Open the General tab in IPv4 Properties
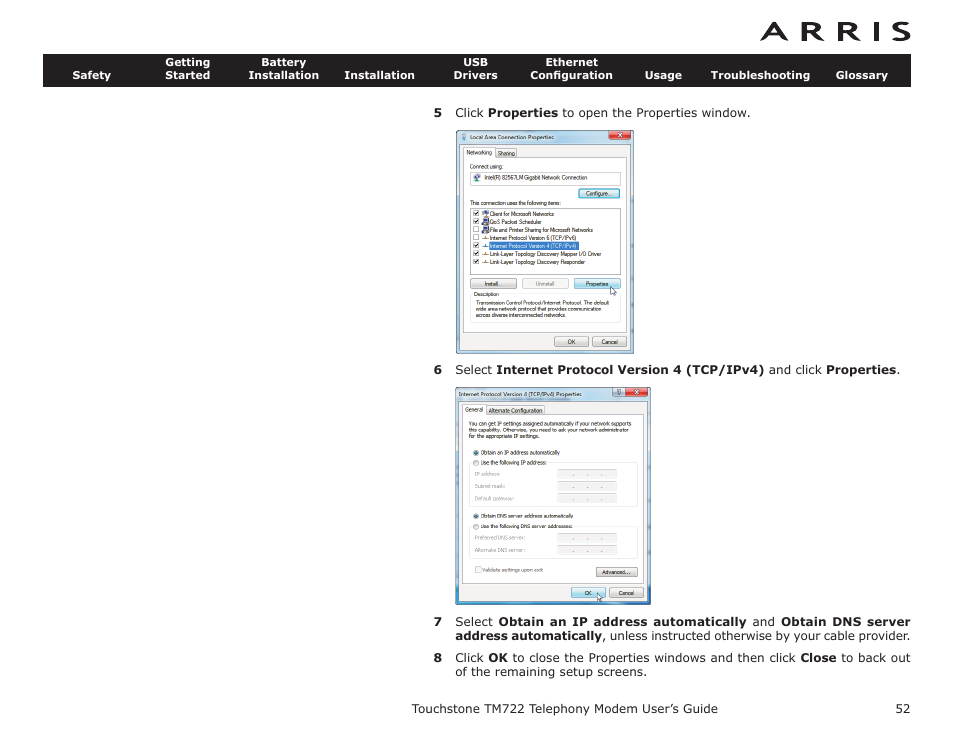 474,409
